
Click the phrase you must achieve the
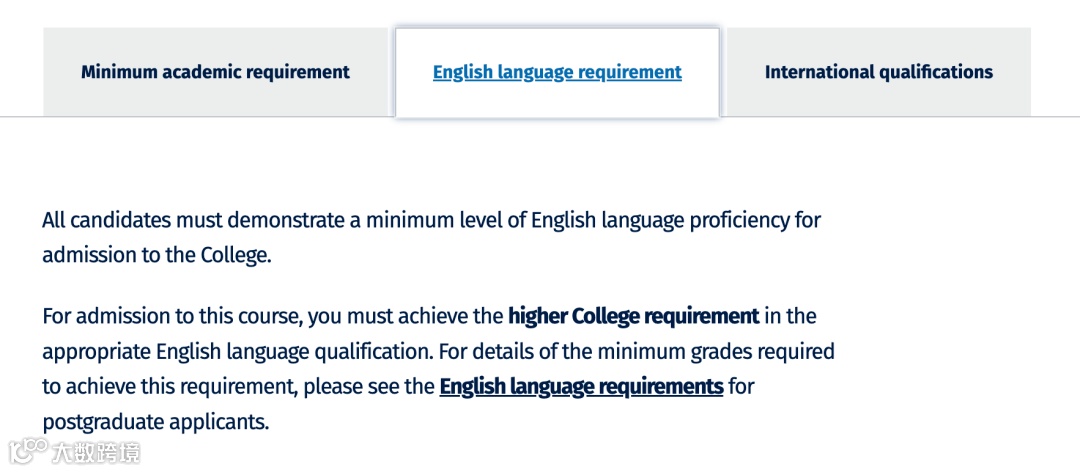pos(406,316)
